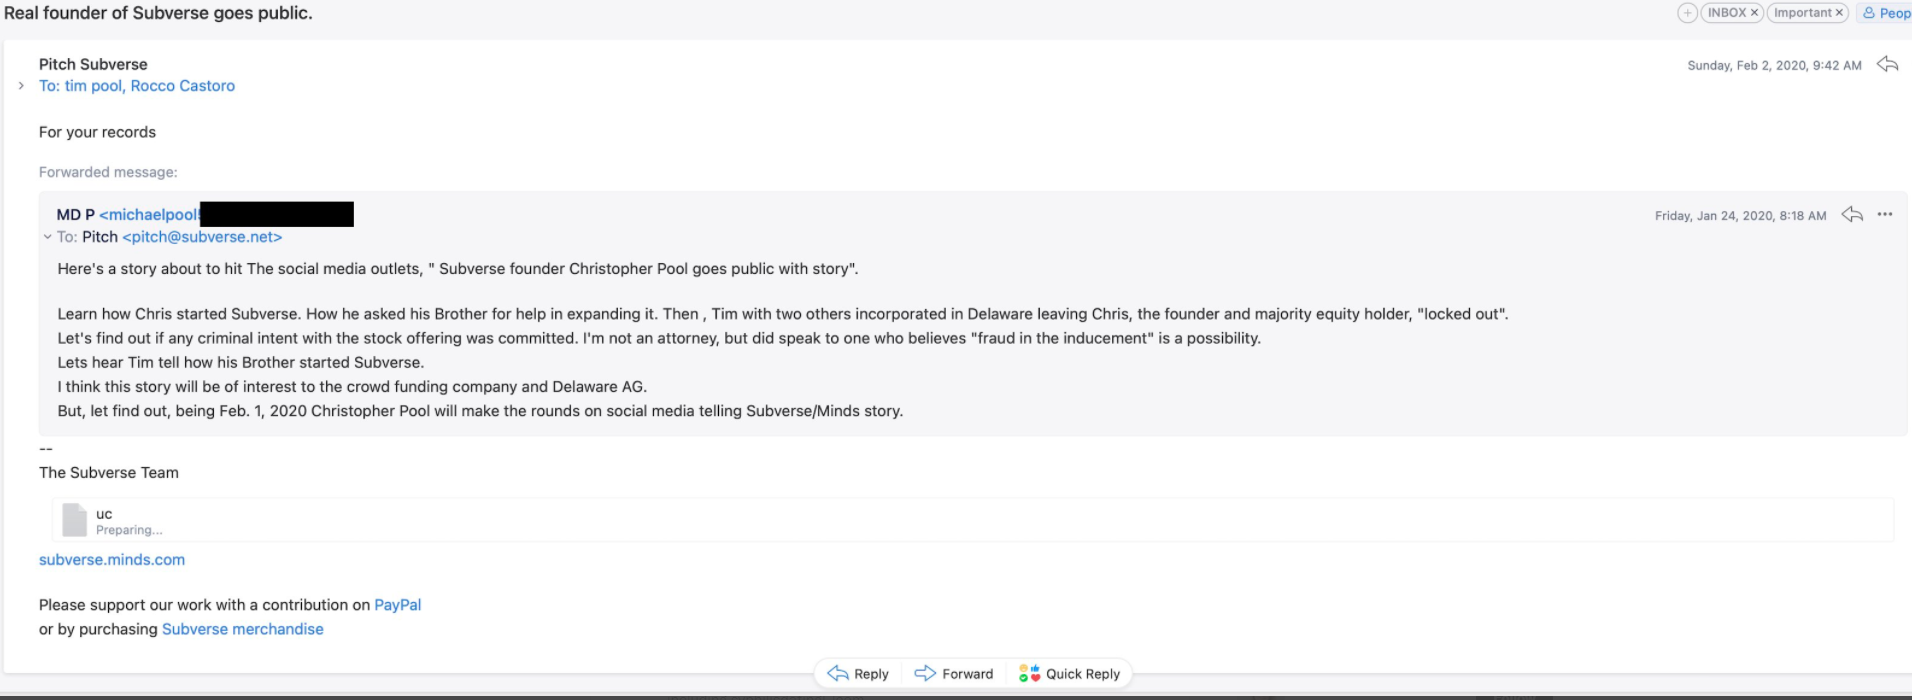Click the 'Forwarded message:' label
The image size is (1912, 700).
pyautogui.click(x=108, y=172)
